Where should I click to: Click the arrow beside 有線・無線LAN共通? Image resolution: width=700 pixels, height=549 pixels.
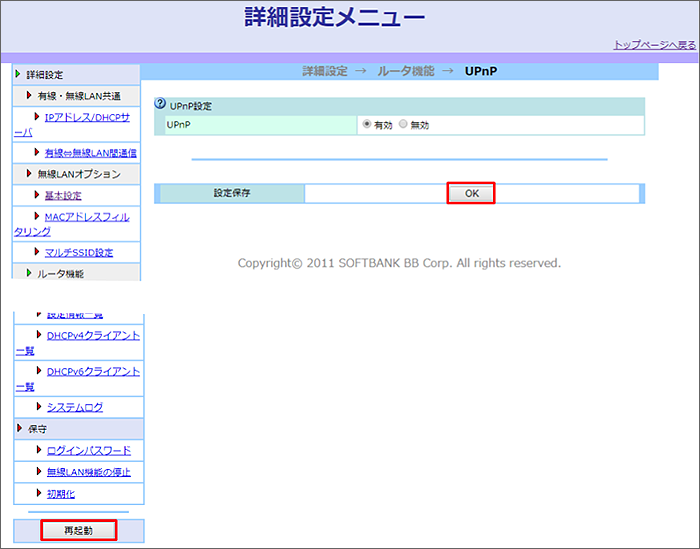[x=29, y=95]
